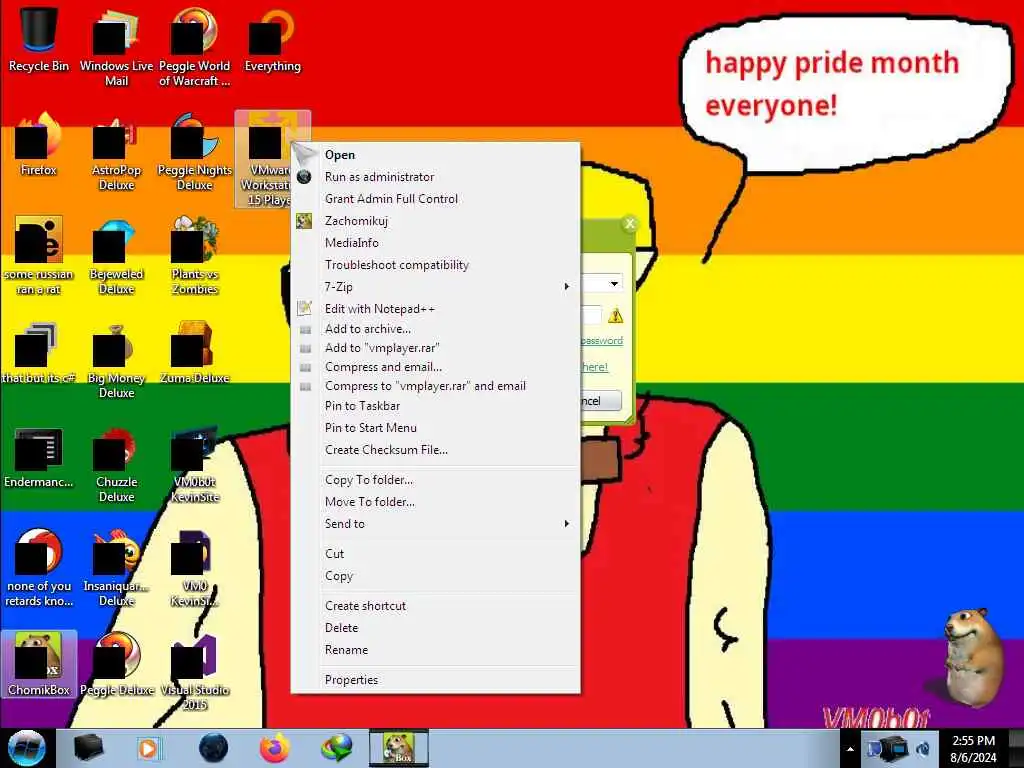
Task: Open Firefox from the taskbar
Action: click(275, 748)
